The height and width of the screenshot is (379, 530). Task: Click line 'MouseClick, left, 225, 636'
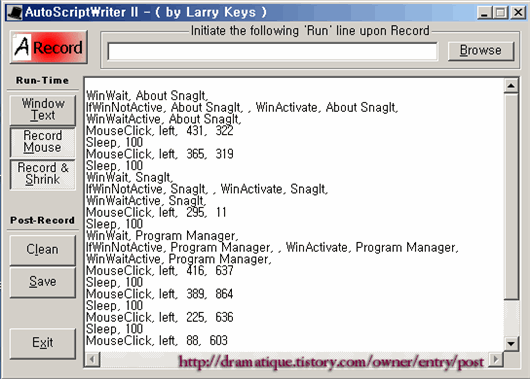pyautogui.click(x=160, y=317)
